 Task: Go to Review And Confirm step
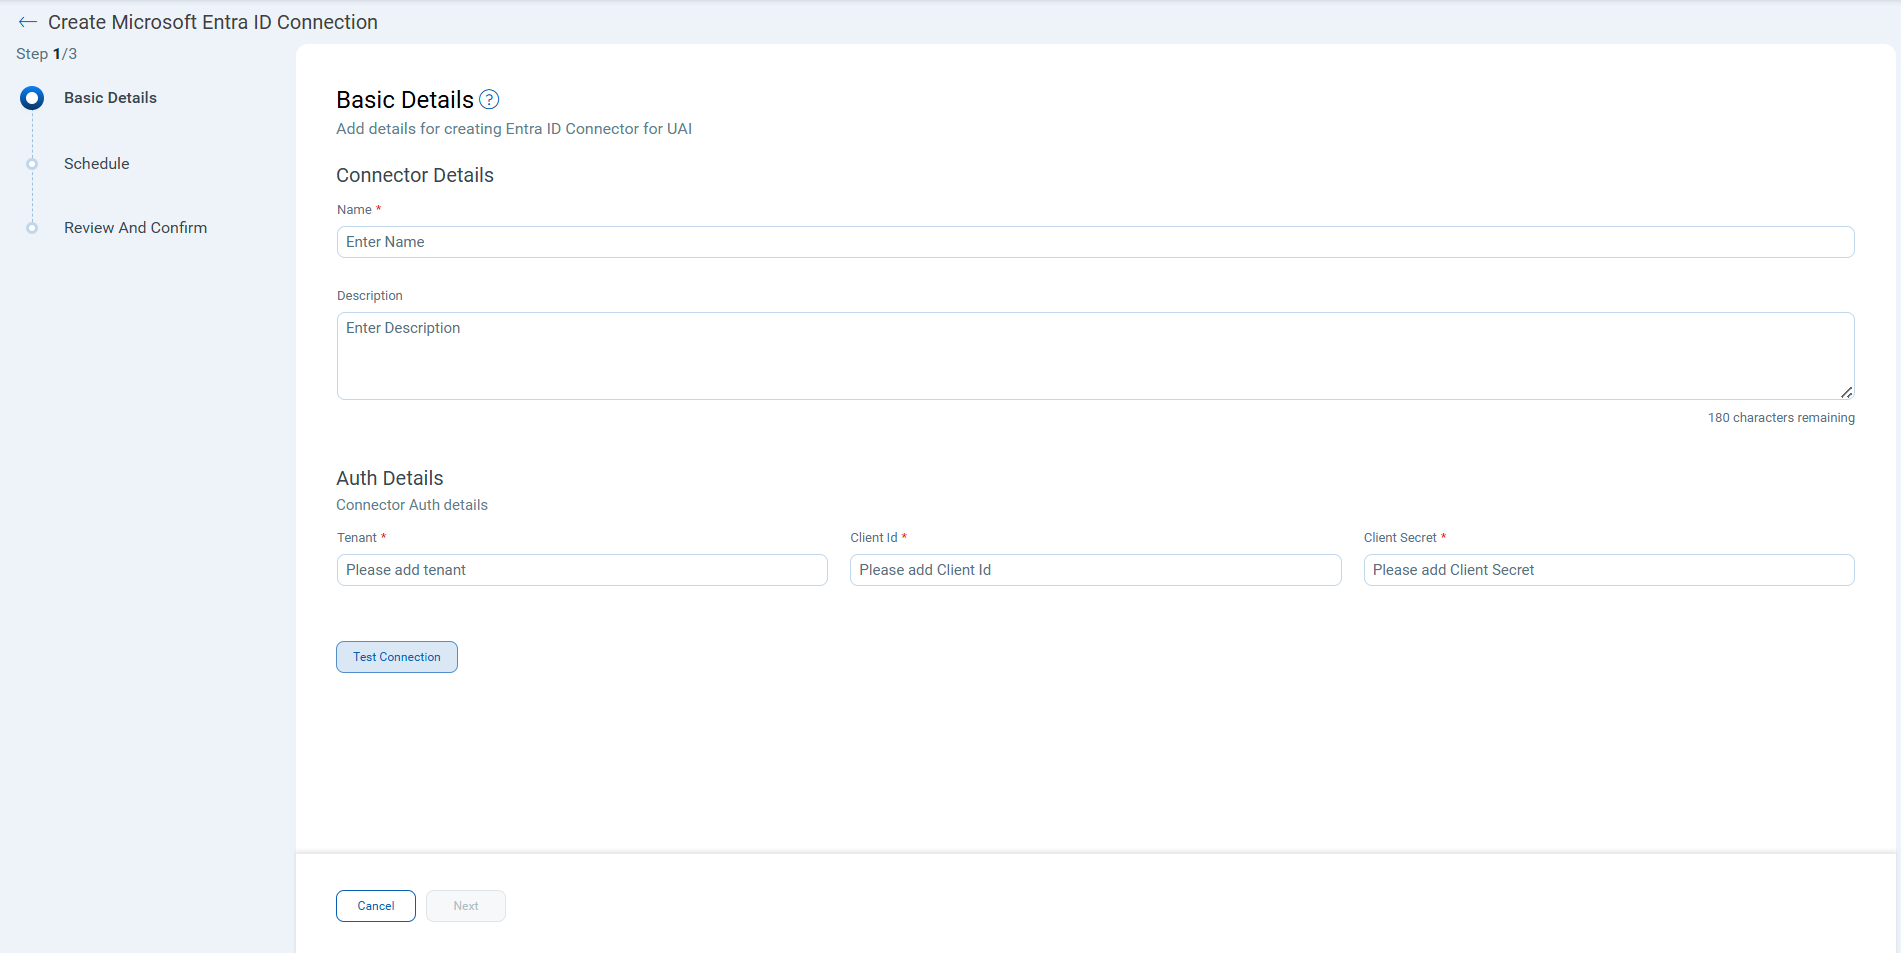[136, 228]
